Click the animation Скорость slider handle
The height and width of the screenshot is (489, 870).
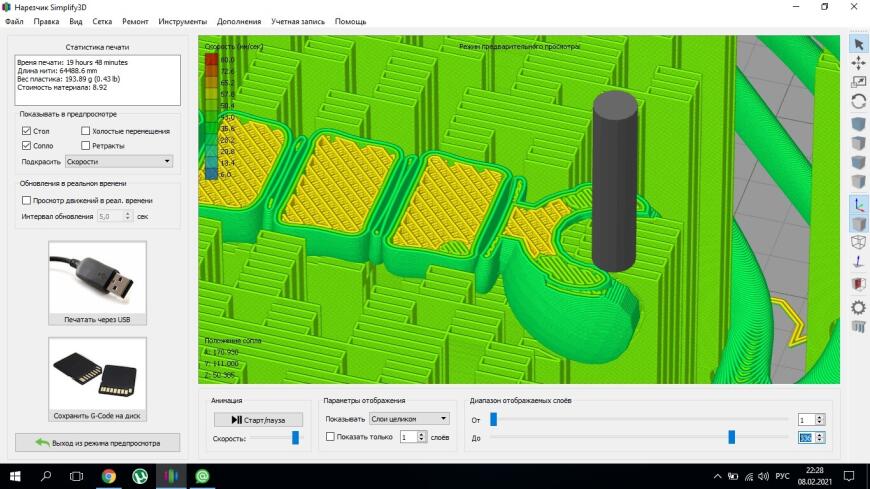pyautogui.click(x=295, y=437)
